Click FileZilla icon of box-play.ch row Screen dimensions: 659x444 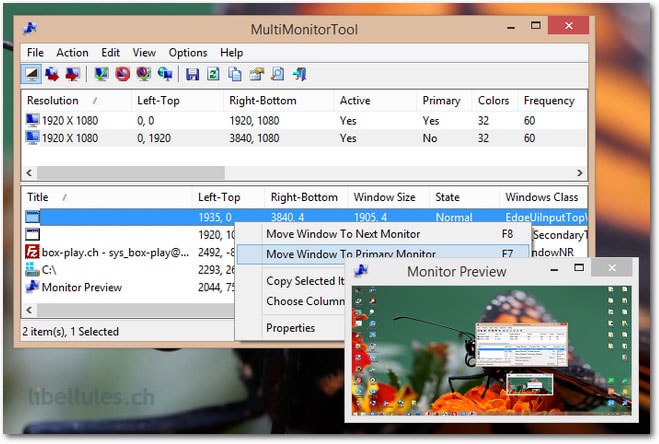pyautogui.click(x=32, y=252)
